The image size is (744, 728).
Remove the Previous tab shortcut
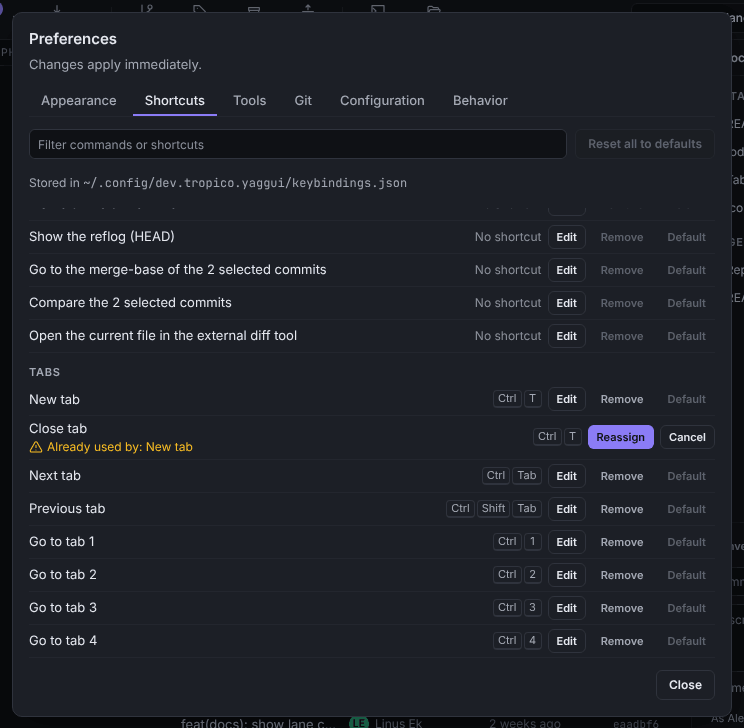tap(622, 509)
